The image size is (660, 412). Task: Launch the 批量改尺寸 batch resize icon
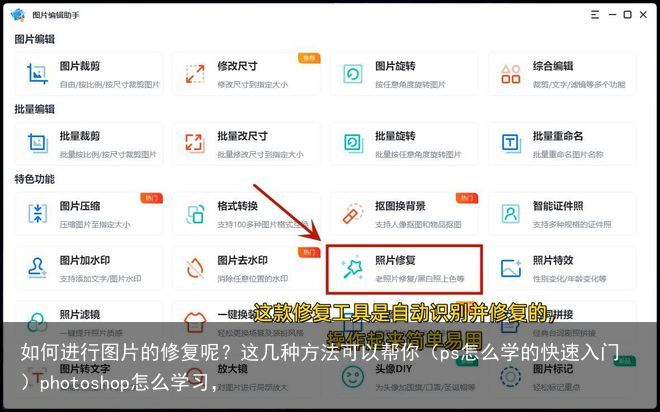(194, 143)
